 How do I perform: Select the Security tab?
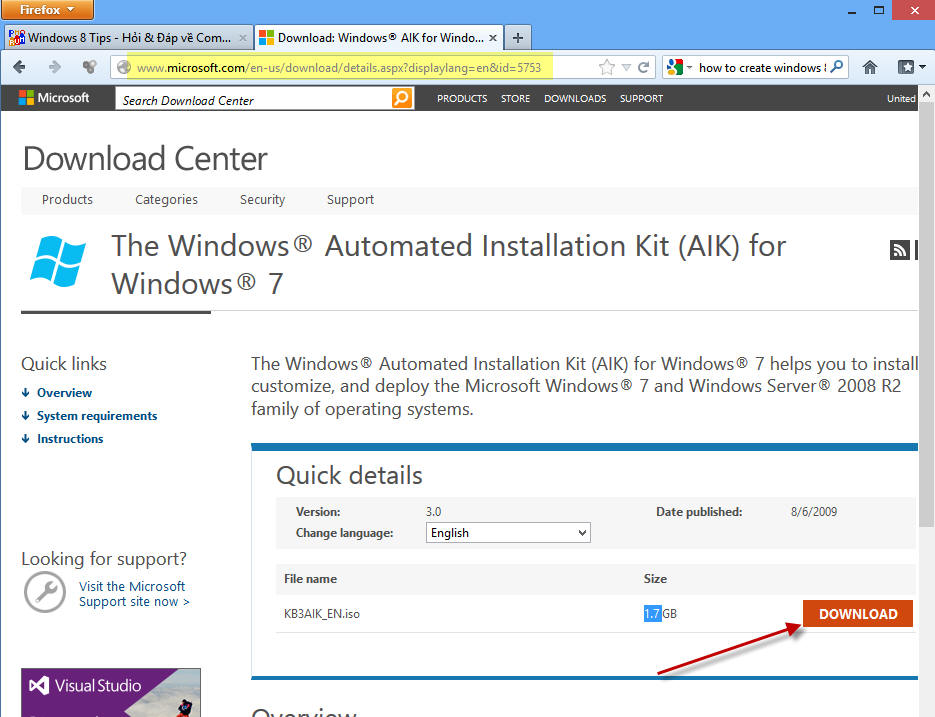(262, 200)
